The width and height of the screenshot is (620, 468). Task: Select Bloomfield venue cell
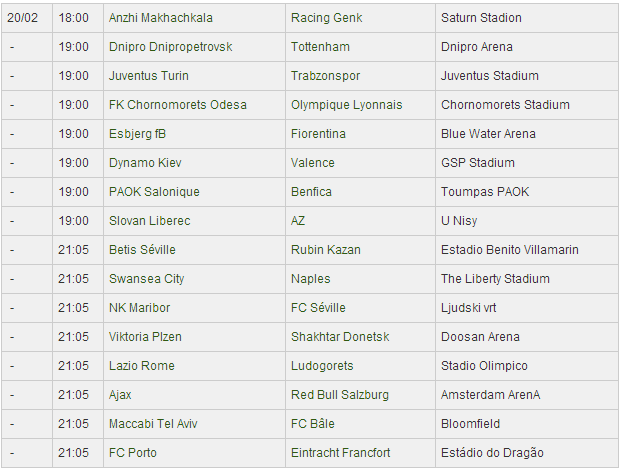pyautogui.click(x=527, y=424)
